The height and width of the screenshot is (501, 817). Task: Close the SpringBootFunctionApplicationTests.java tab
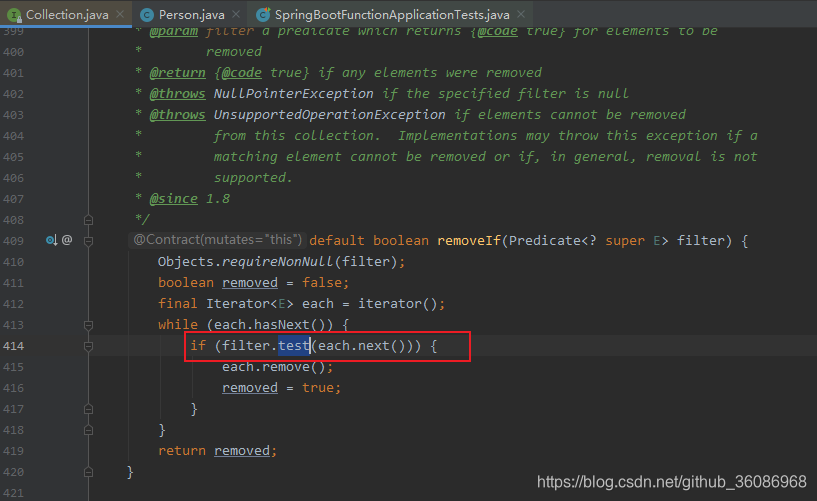click(521, 14)
